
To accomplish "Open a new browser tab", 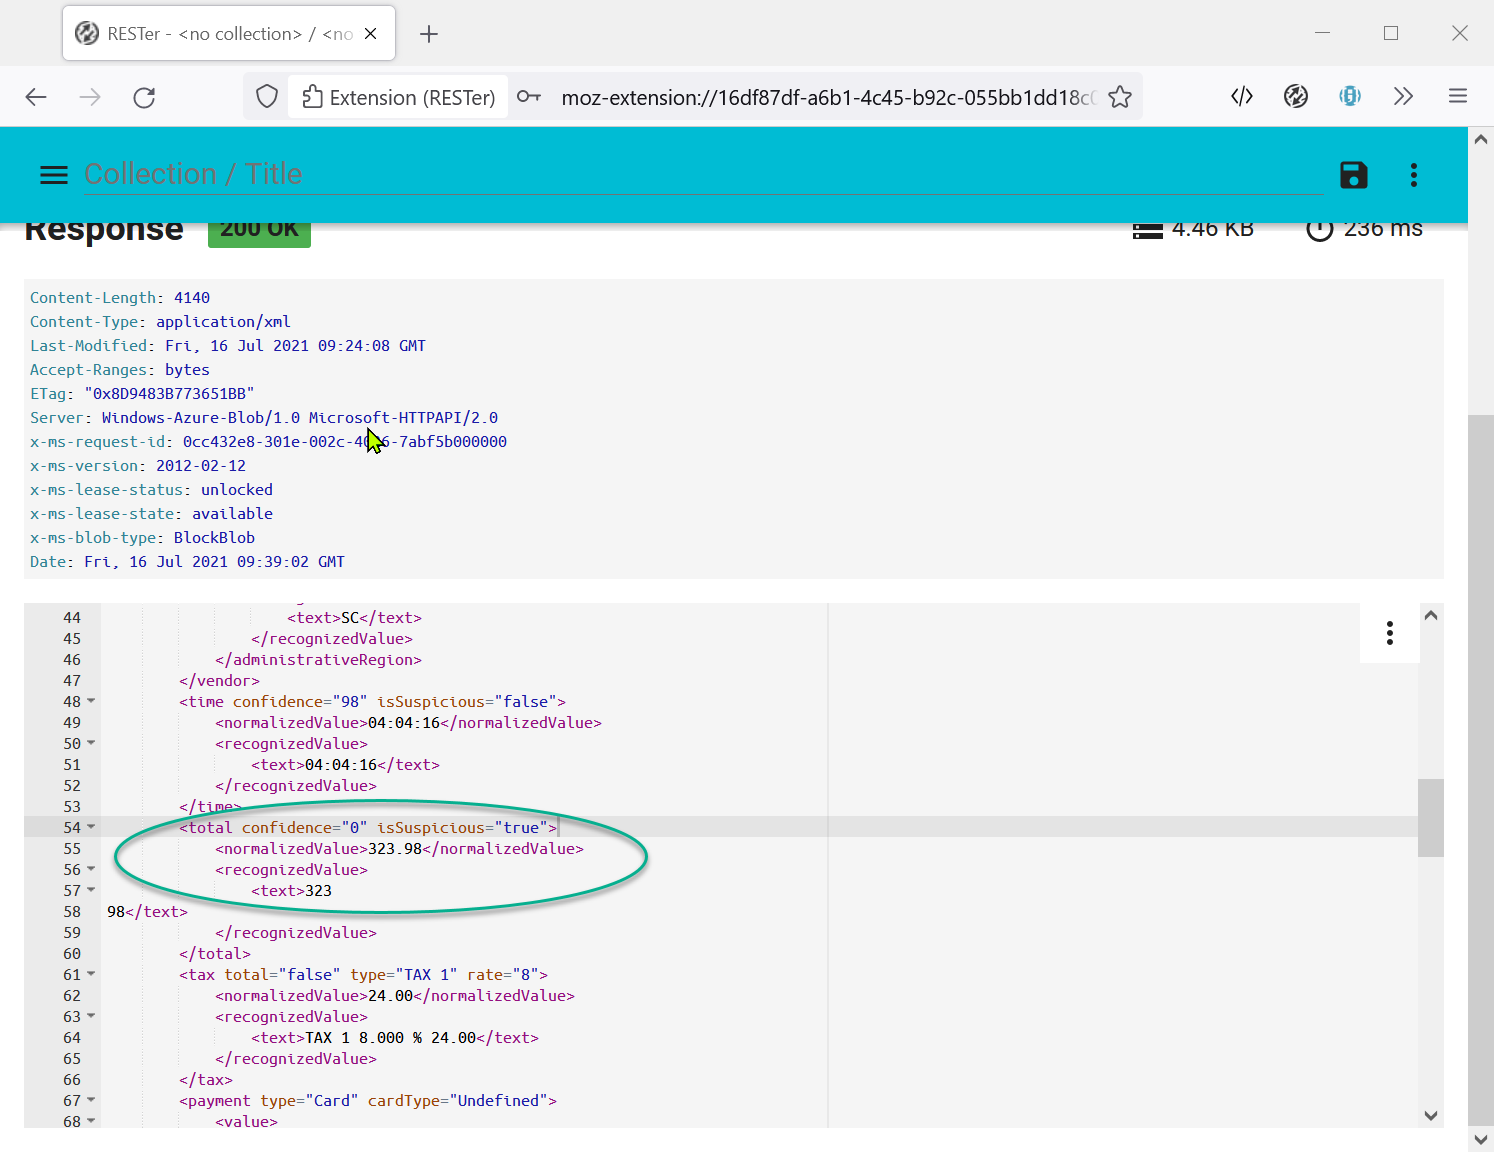I will pos(429,34).
